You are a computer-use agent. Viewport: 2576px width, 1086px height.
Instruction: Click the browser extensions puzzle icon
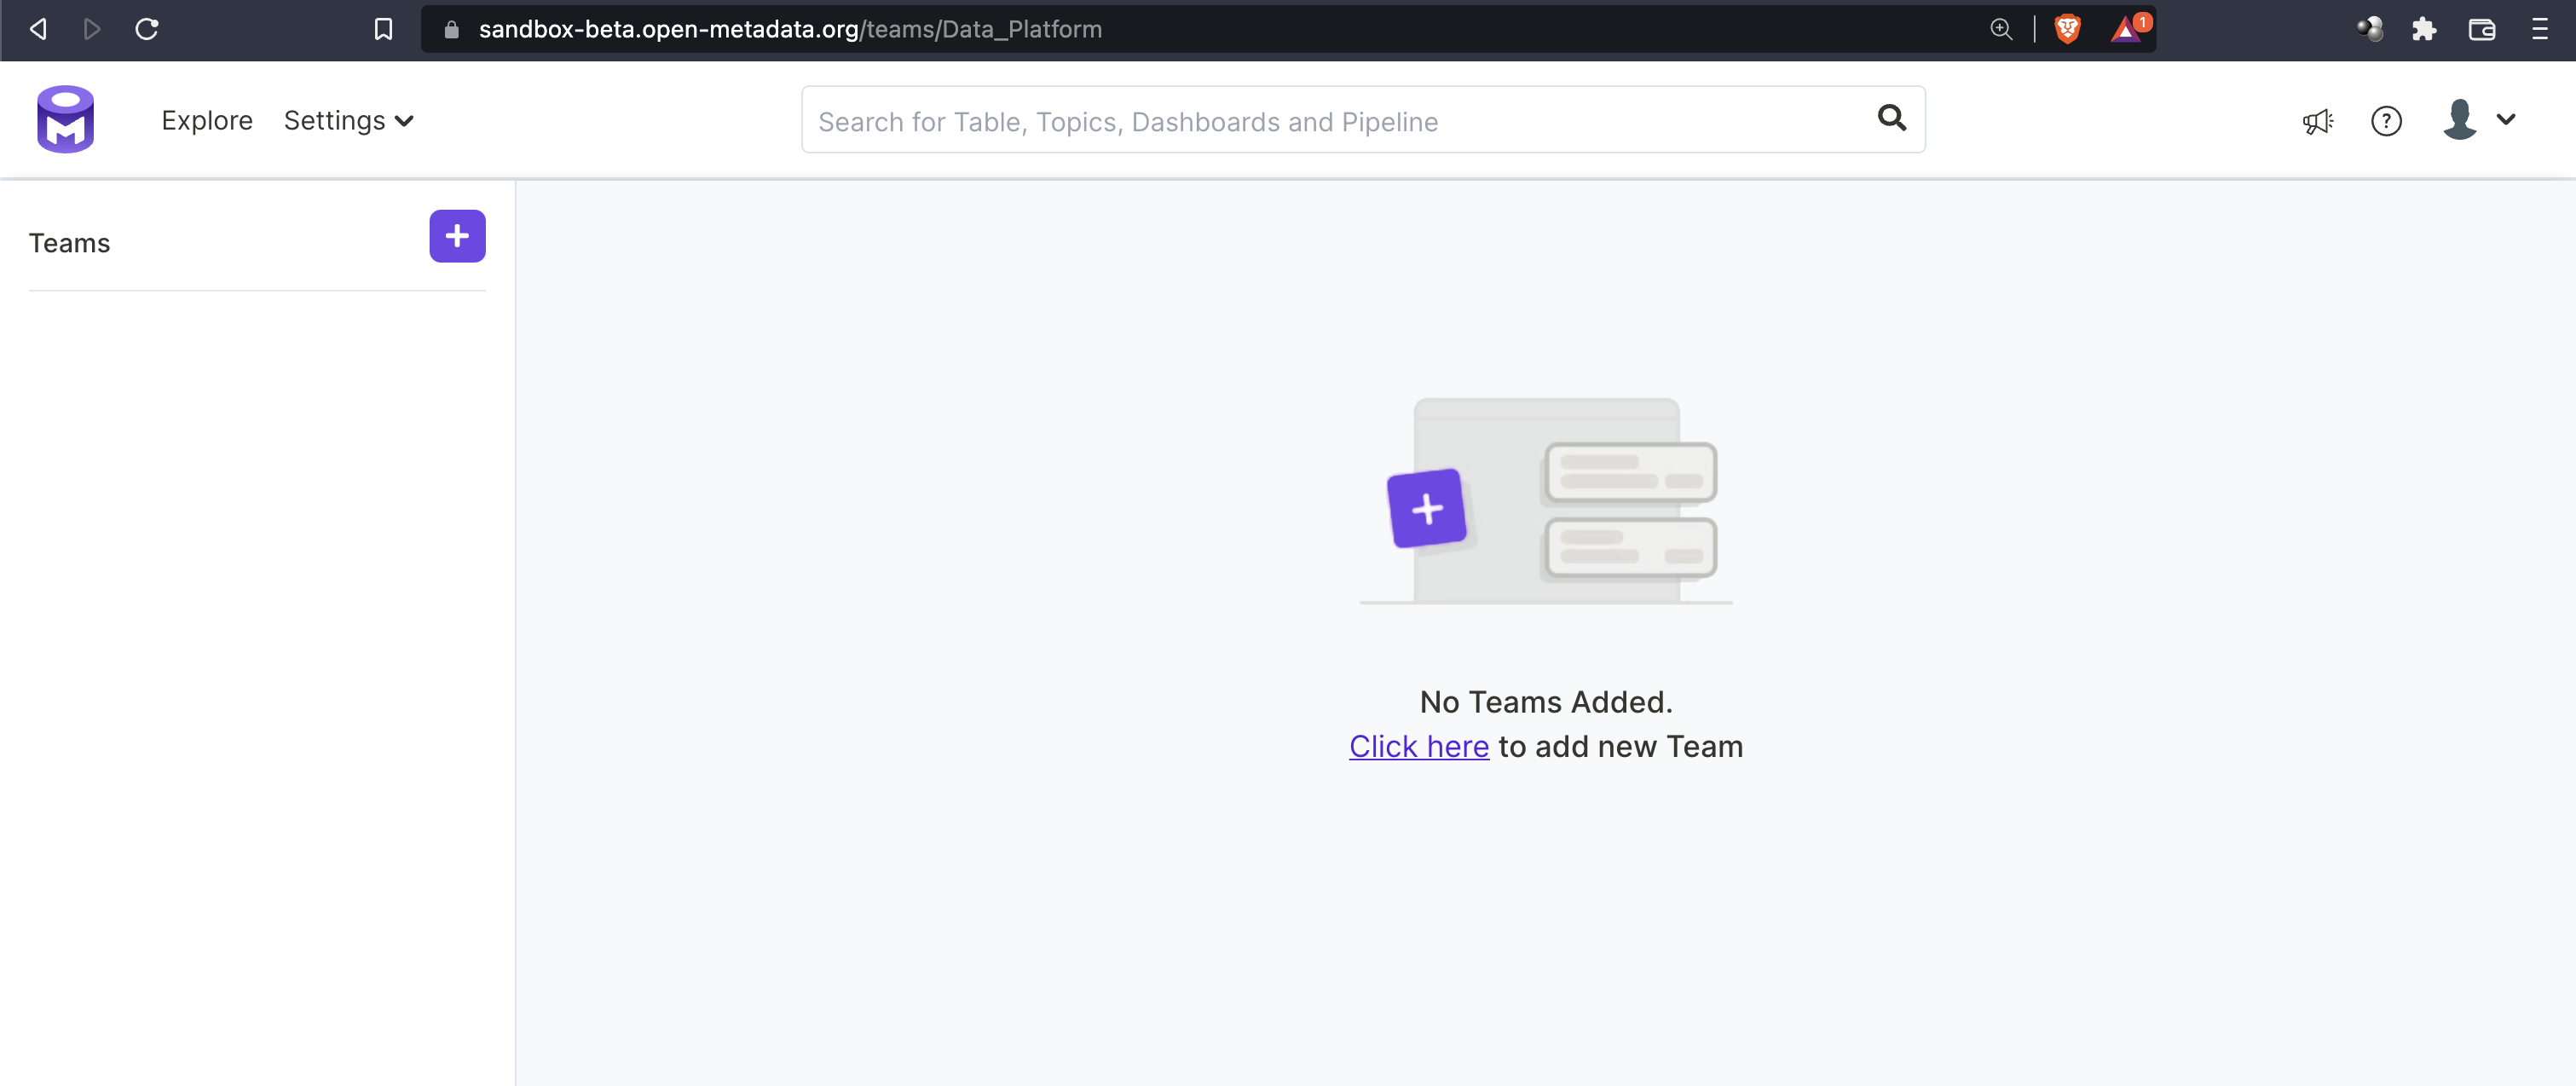click(2424, 29)
